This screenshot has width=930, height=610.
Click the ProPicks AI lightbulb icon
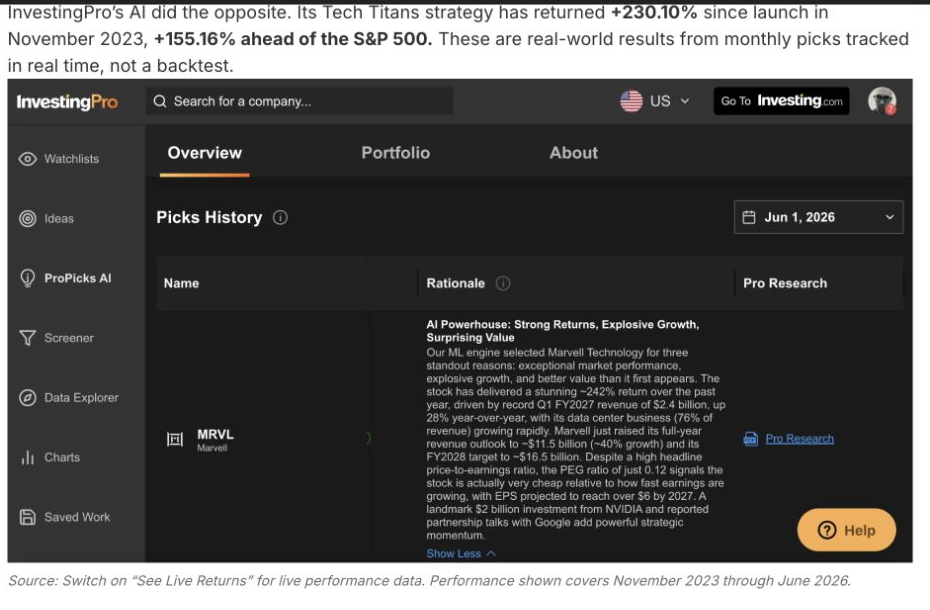pyautogui.click(x=27, y=278)
